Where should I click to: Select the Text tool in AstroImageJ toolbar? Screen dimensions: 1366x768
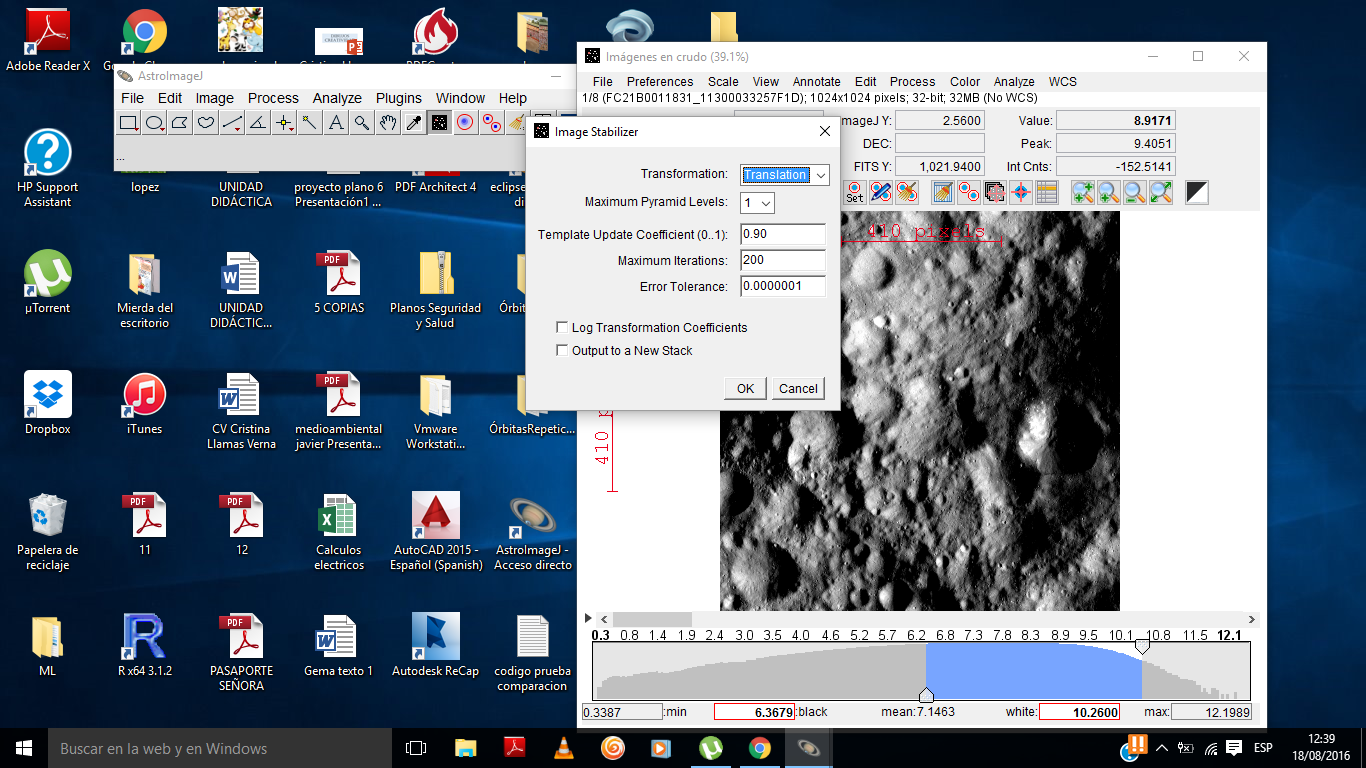click(x=336, y=123)
